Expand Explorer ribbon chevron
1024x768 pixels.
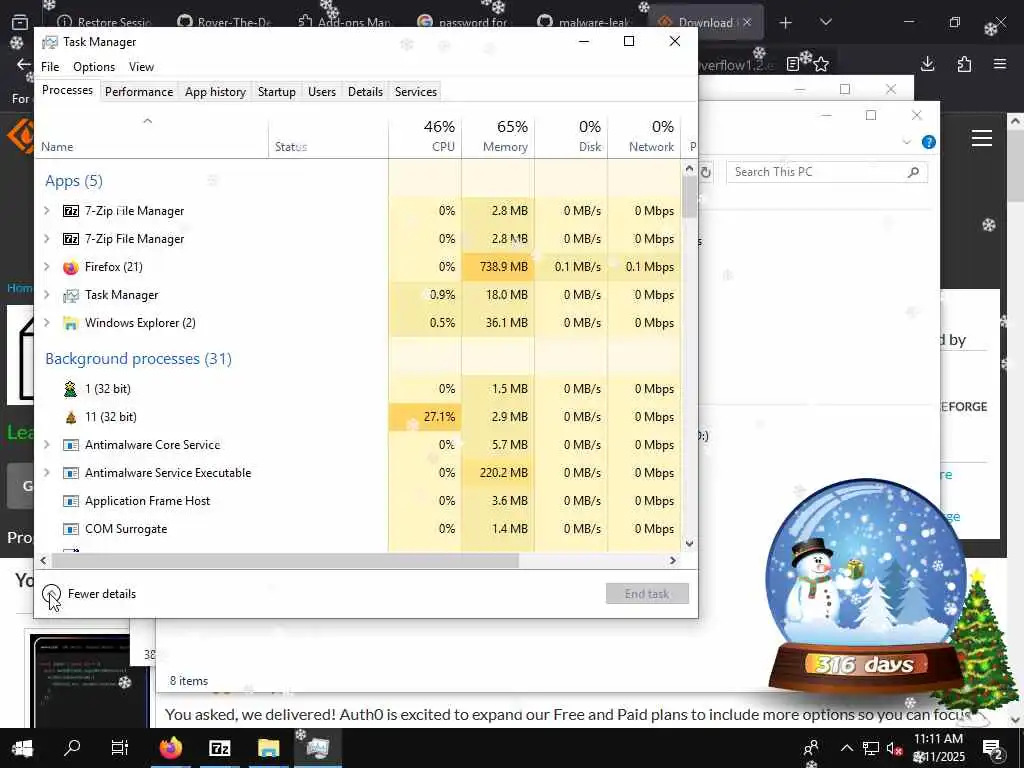pos(906,142)
